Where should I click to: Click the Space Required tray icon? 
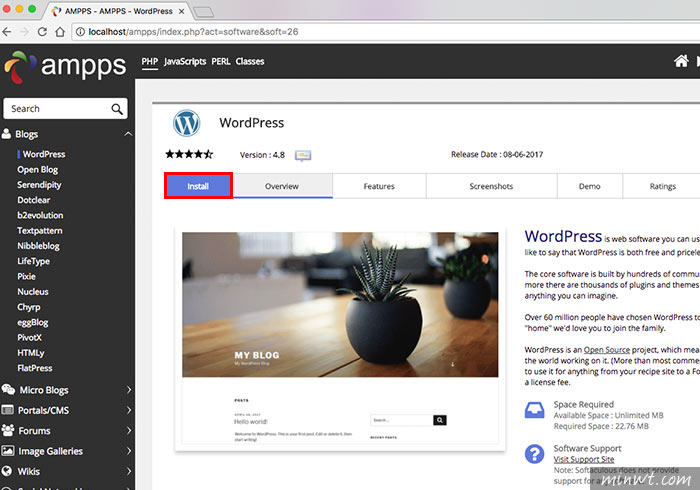[x=534, y=410]
